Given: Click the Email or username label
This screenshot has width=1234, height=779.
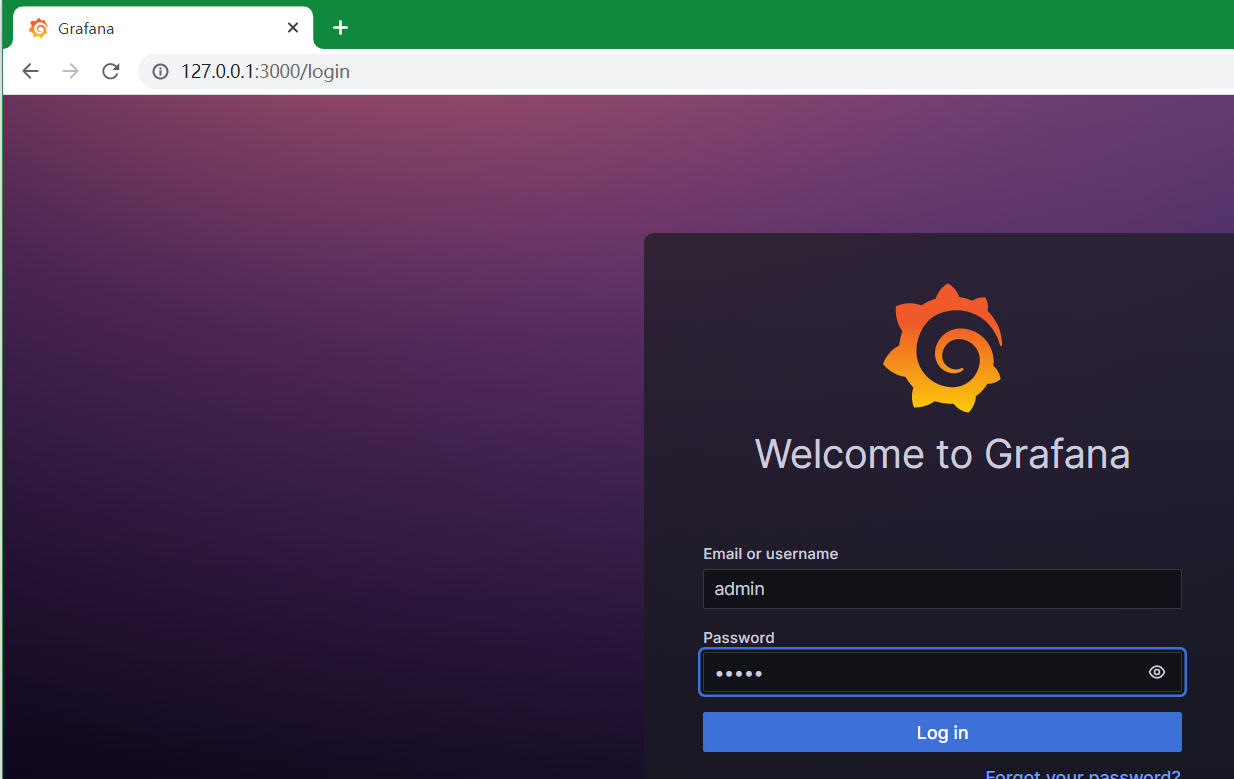Looking at the screenshot, I should (x=770, y=553).
